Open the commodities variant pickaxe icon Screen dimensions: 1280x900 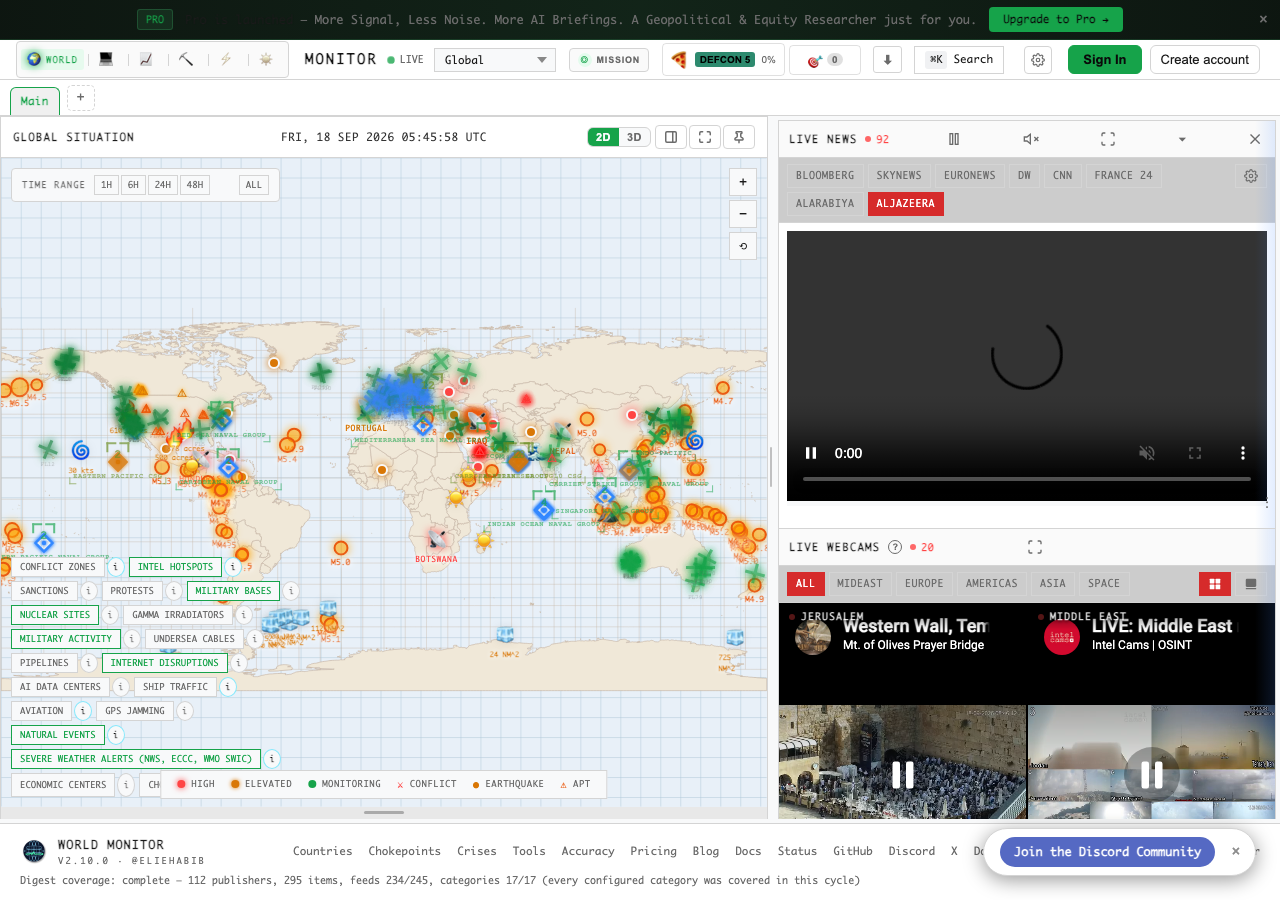pyautogui.click(x=186, y=59)
